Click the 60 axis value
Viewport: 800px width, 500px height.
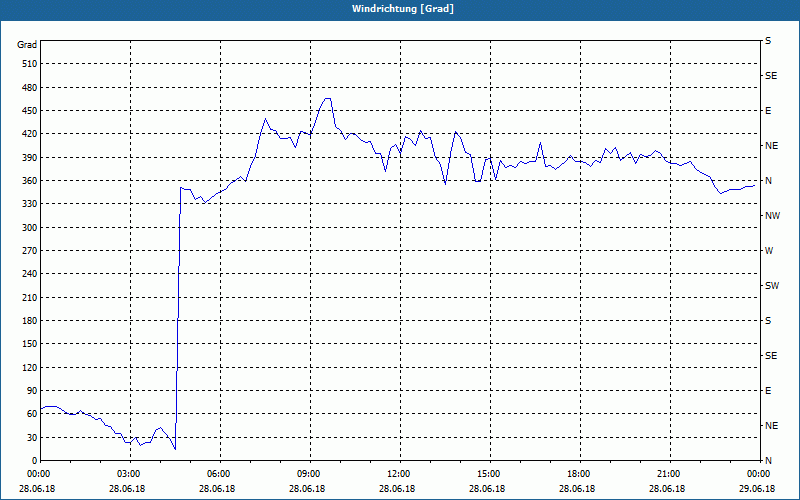pos(32,414)
